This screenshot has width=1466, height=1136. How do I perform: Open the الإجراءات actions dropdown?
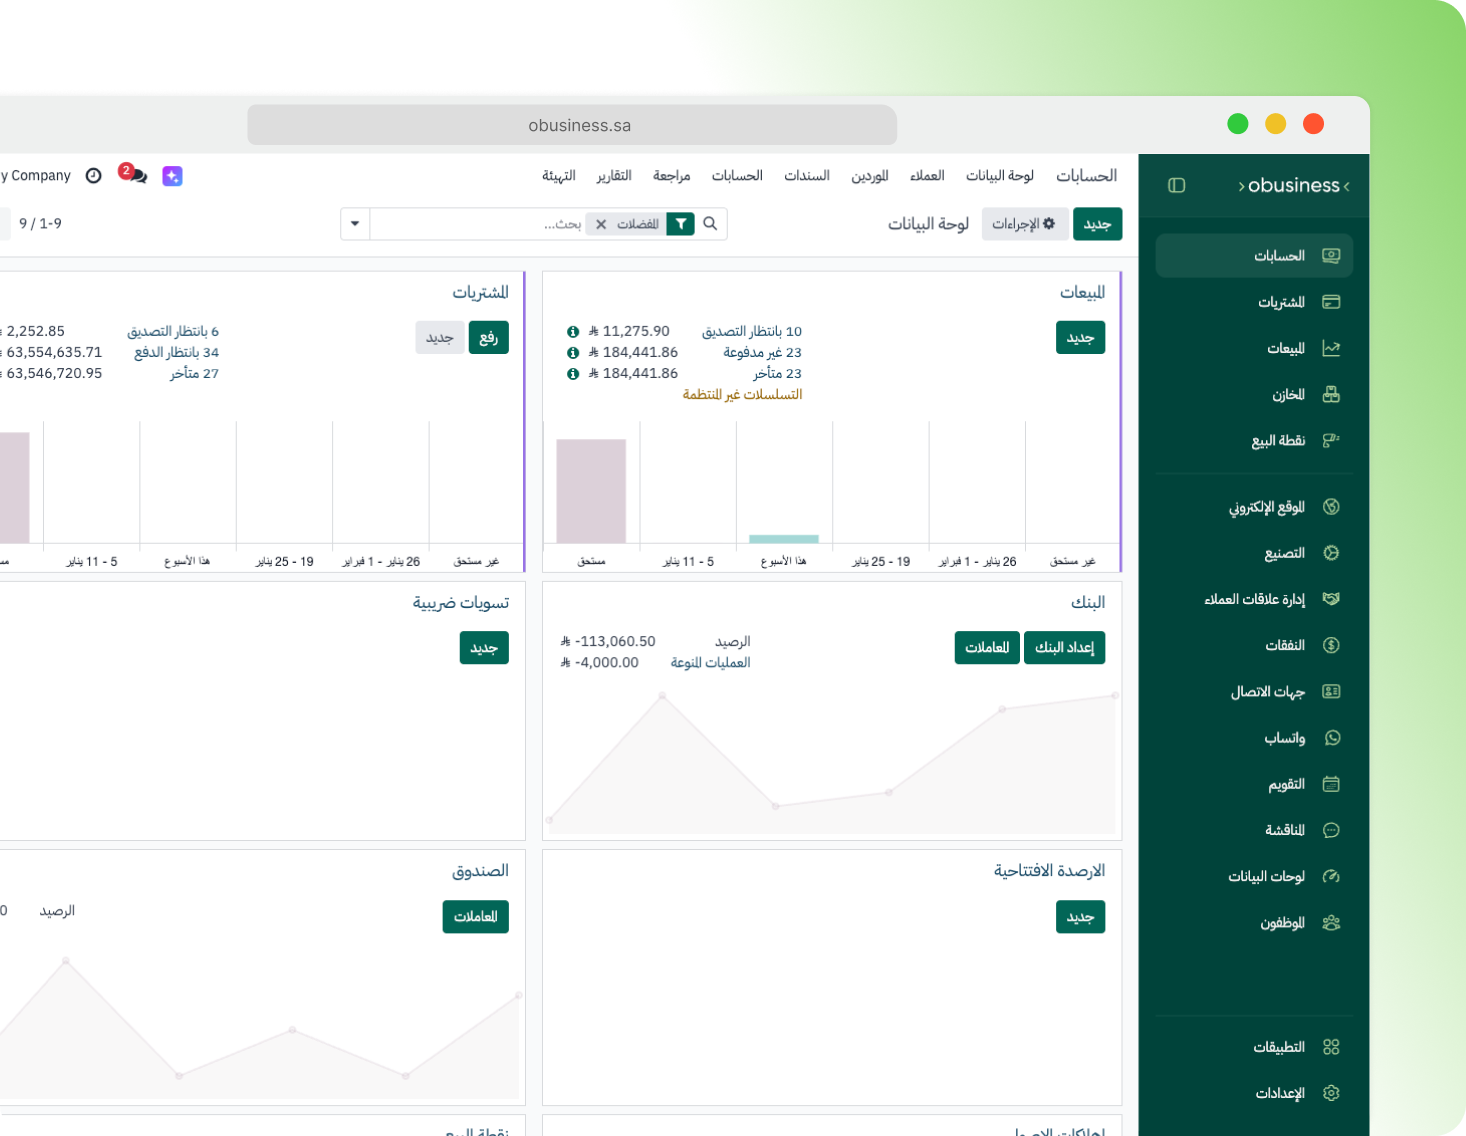click(1024, 224)
